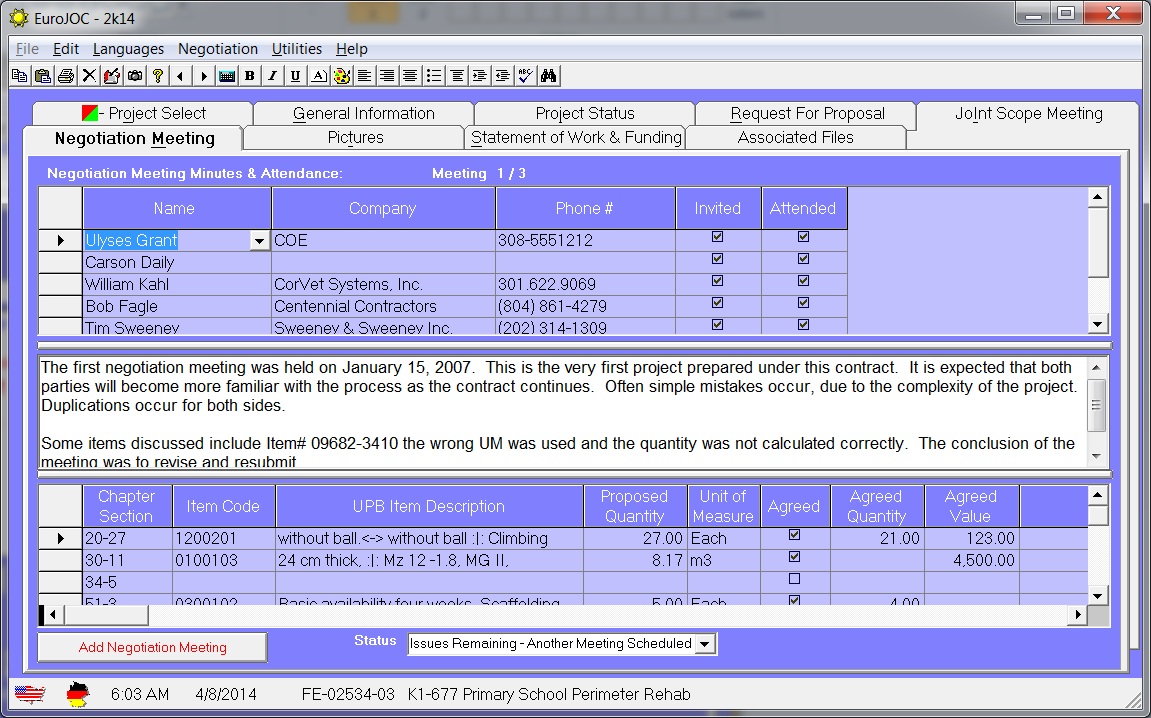Screen dimensions: 1151x718
Task: Open the Negotiation menu
Action: click(x=217, y=49)
